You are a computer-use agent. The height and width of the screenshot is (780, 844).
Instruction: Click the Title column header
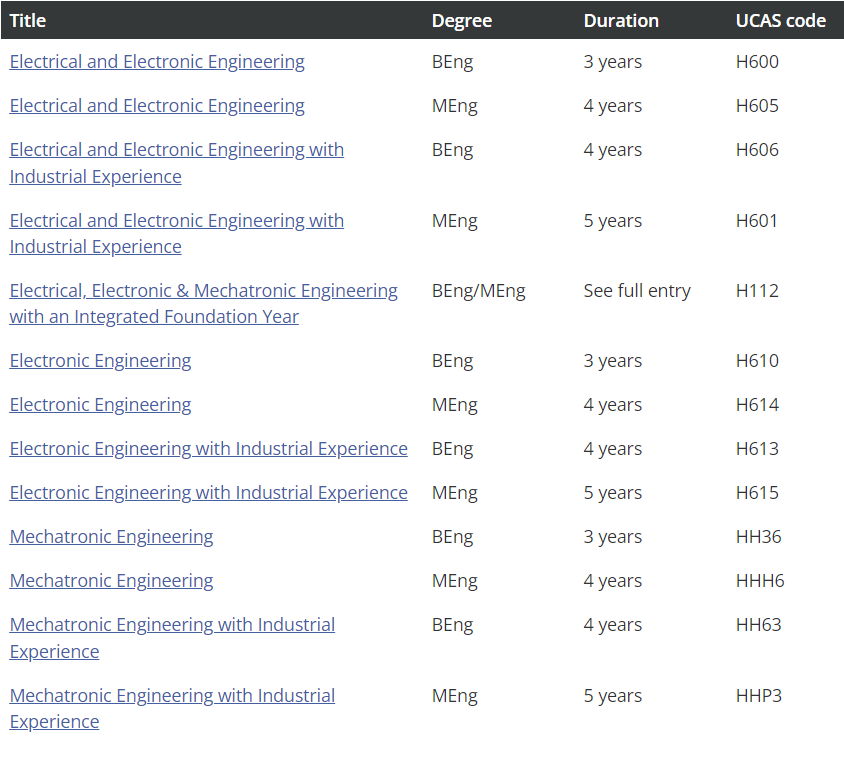coord(28,20)
